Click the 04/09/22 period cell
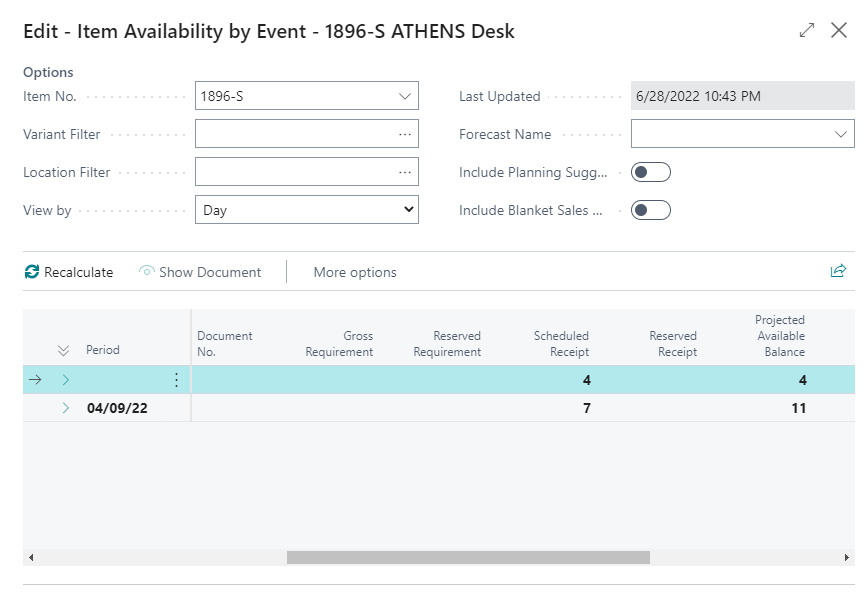867x595 pixels. [117, 408]
